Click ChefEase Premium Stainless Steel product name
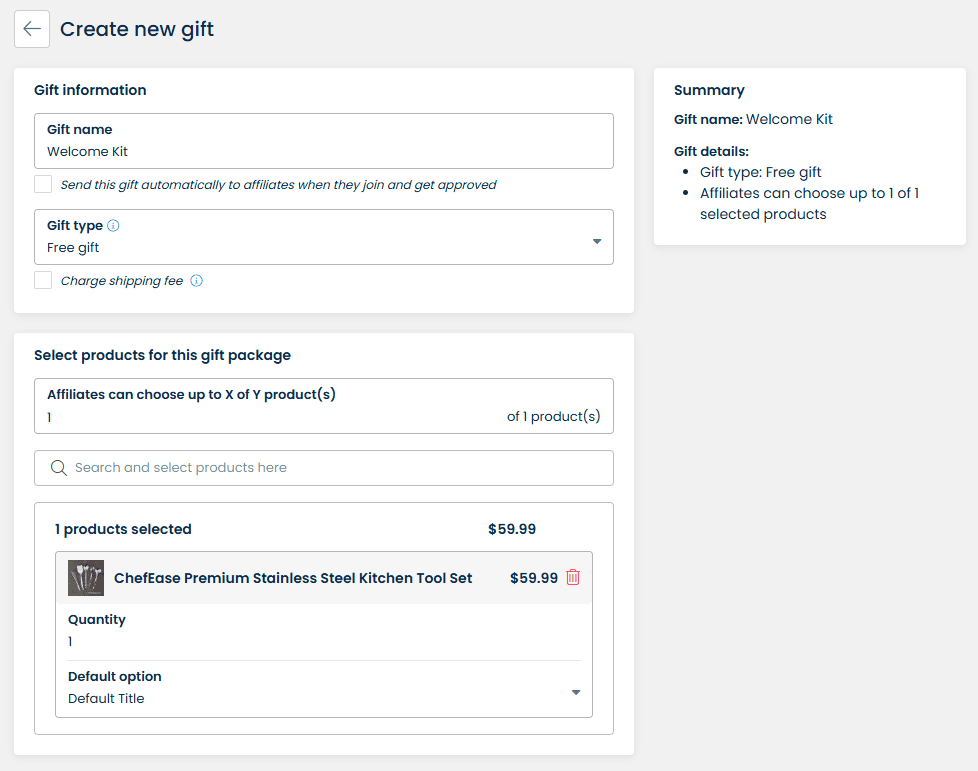The height and width of the screenshot is (771, 978). [x=293, y=578]
